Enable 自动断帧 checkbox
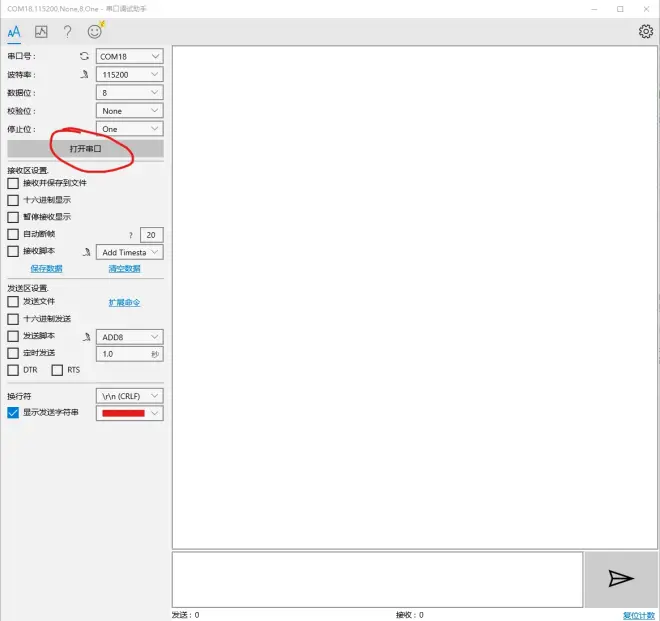This screenshot has height=621, width=660. [13, 234]
